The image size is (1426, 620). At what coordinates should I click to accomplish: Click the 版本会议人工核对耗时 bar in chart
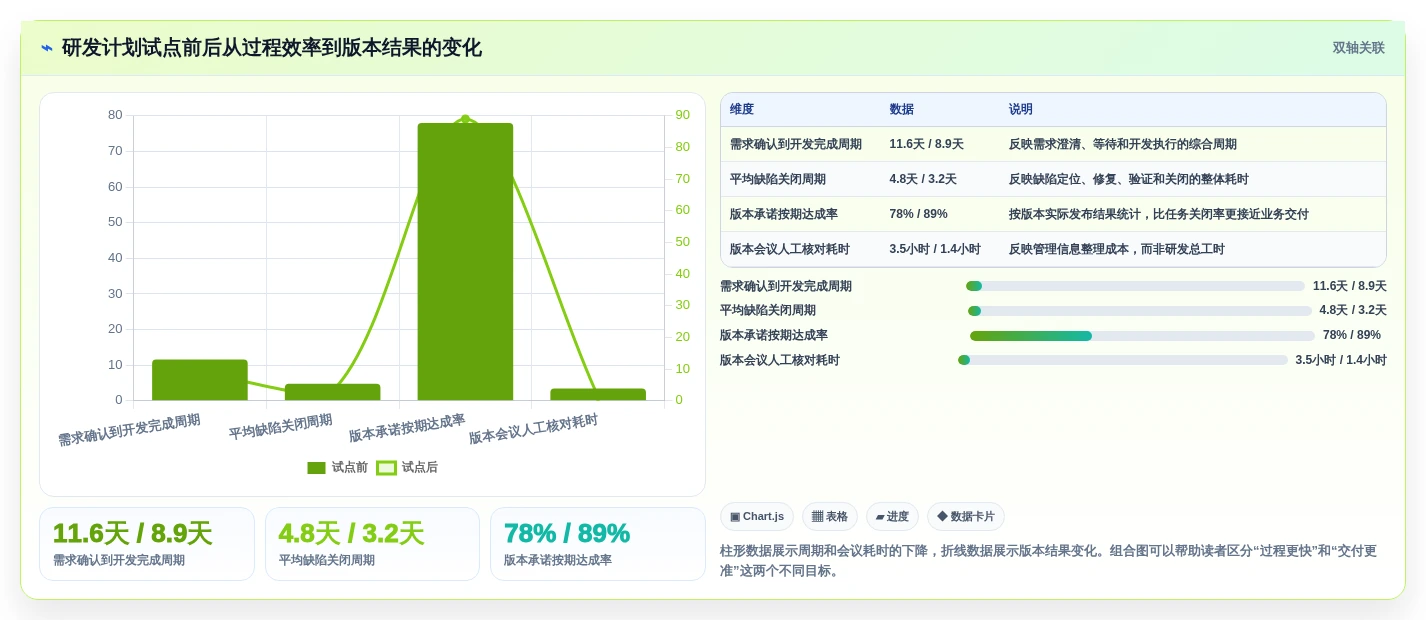(x=598, y=395)
